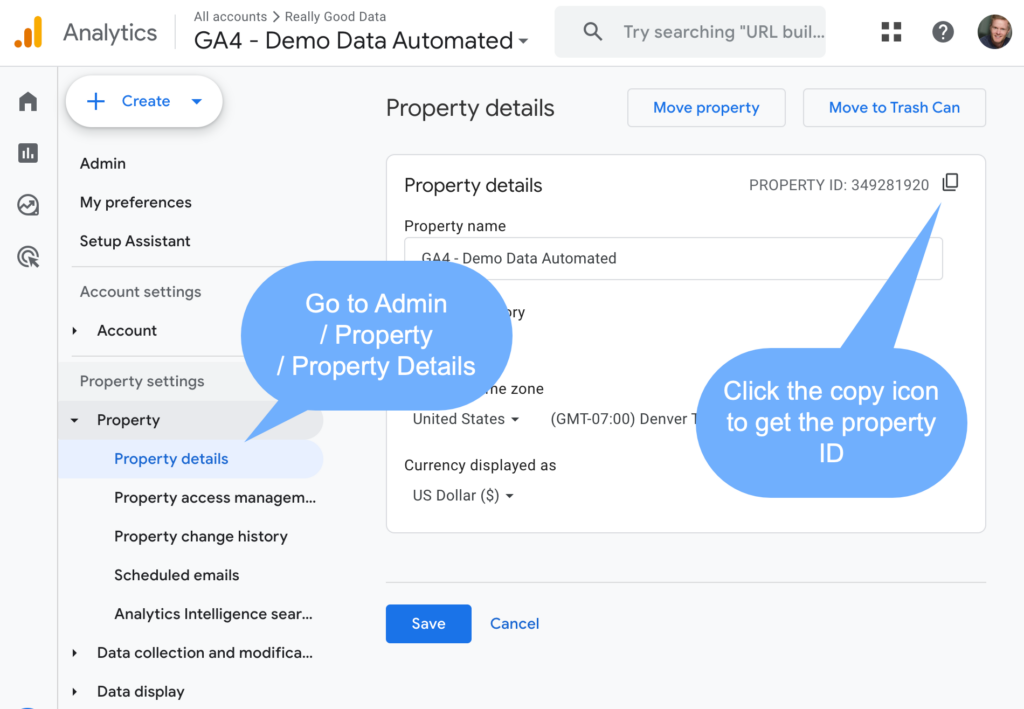This screenshot has height=709, width=1024.
Task: Go to All accounts breadcrumb
Action: click(x=231, y=16)
